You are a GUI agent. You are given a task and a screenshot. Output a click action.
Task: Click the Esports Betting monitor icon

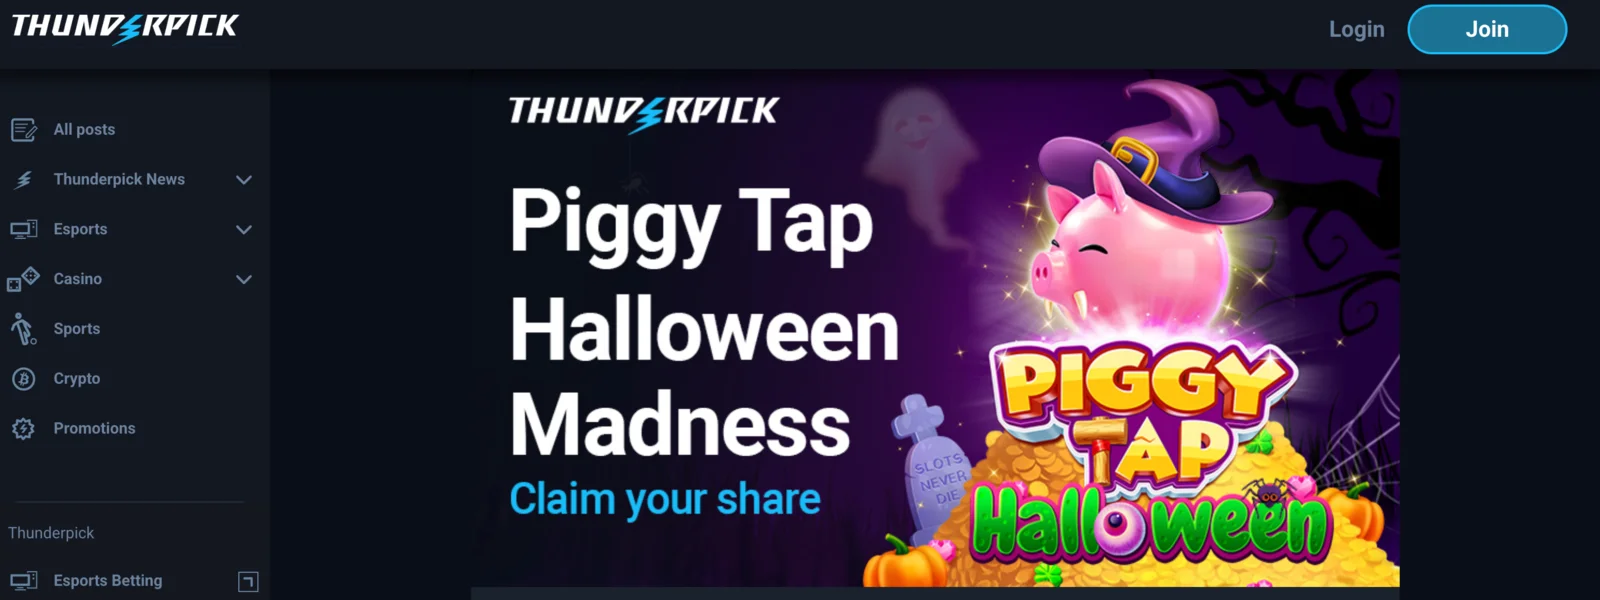(x=24, y=580)
